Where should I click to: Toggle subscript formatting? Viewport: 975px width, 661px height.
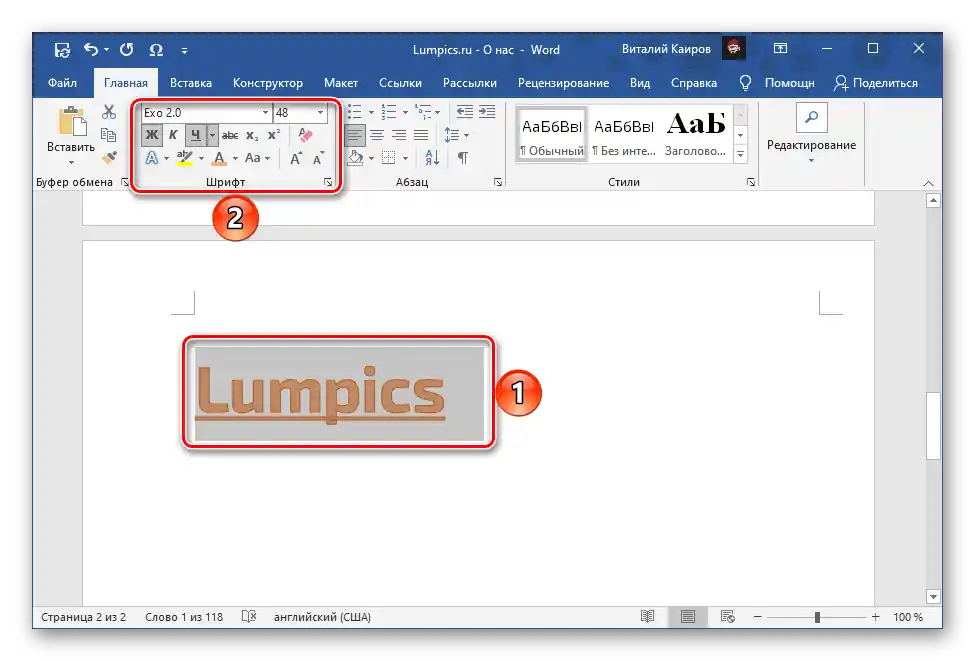(252, 136)
